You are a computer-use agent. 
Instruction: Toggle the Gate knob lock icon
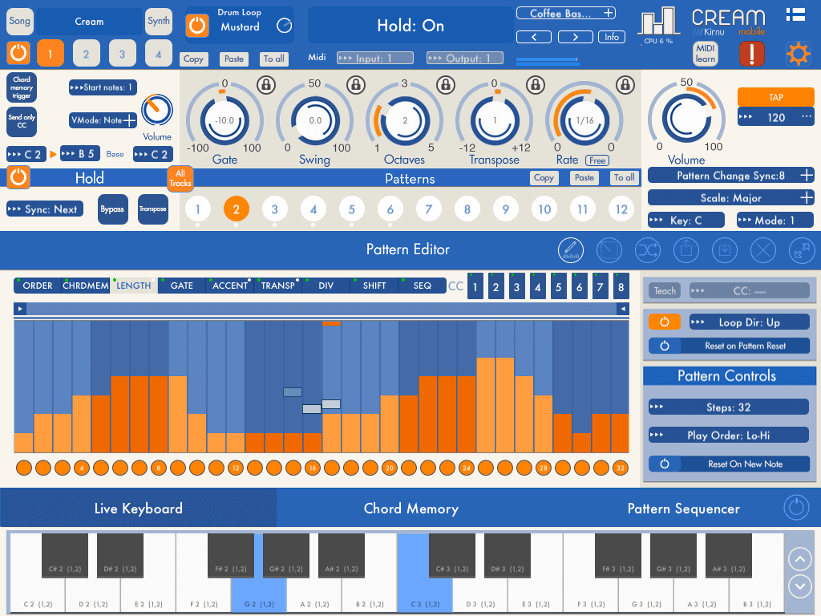[x=266, y=84]
